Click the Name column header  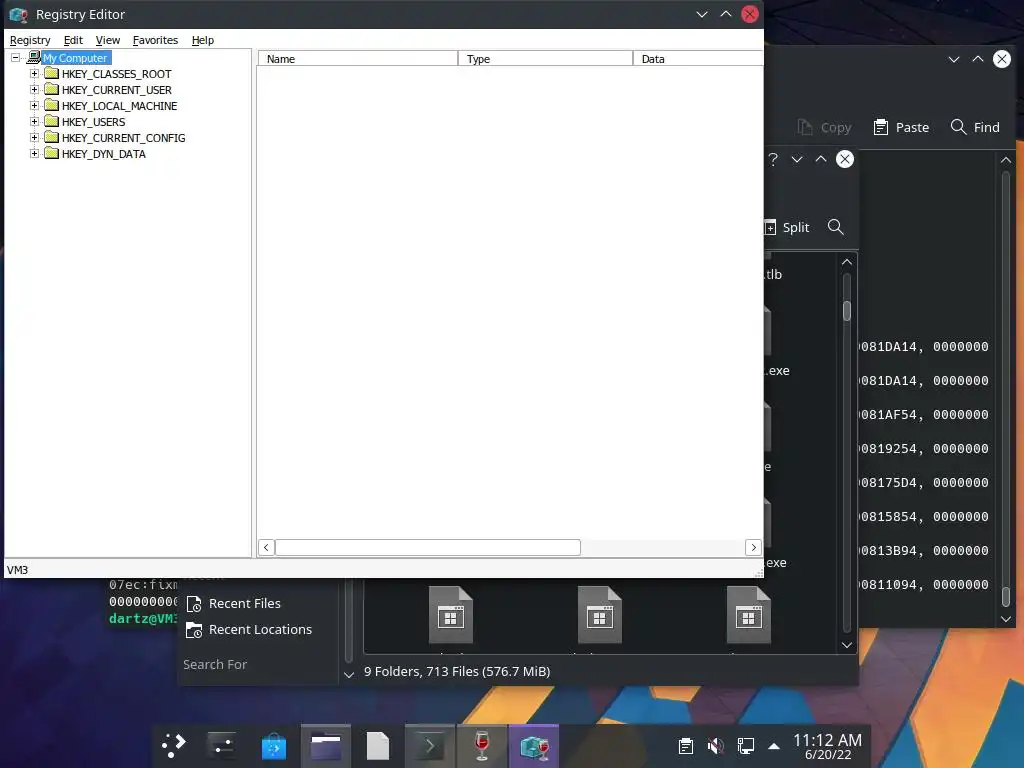click(358, 59)
